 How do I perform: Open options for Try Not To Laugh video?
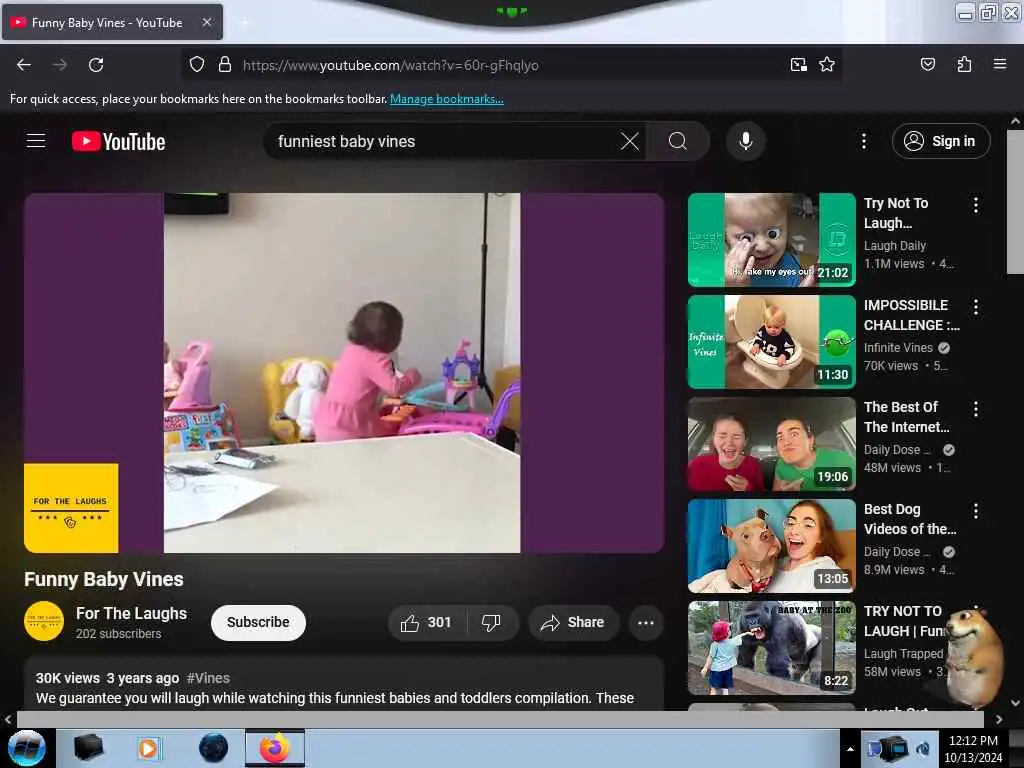coord(976,205)
